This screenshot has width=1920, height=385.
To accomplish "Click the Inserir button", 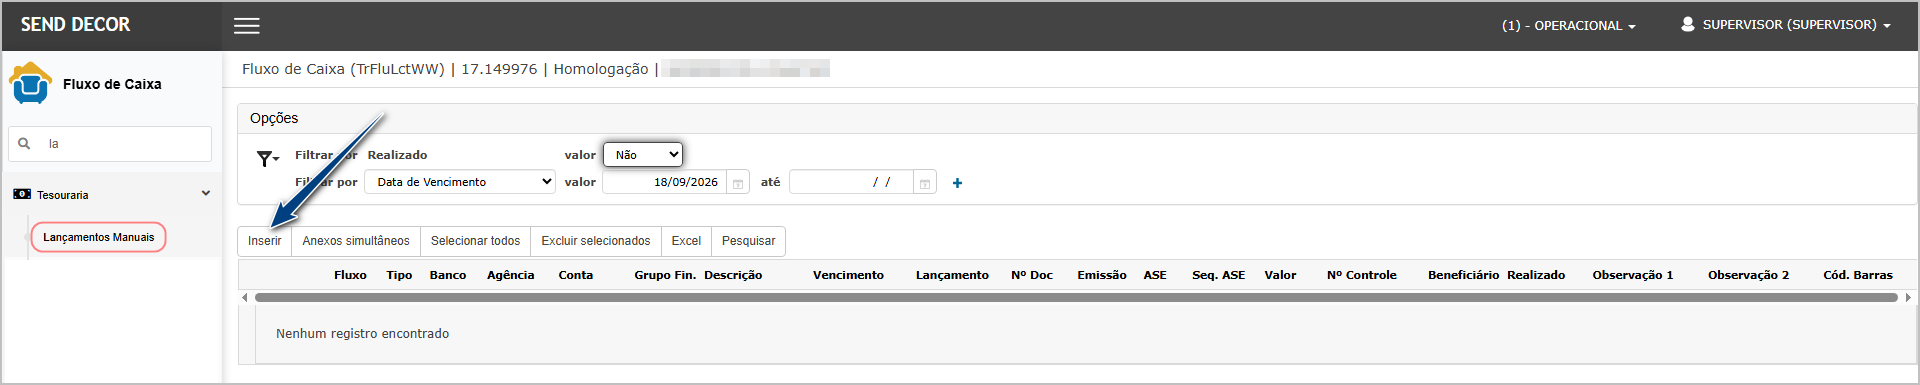I will pyautogui.click(x=264, y=241).
